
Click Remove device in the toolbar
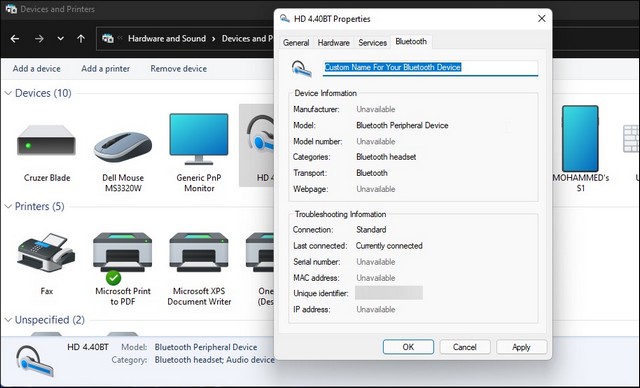[178, 69]
